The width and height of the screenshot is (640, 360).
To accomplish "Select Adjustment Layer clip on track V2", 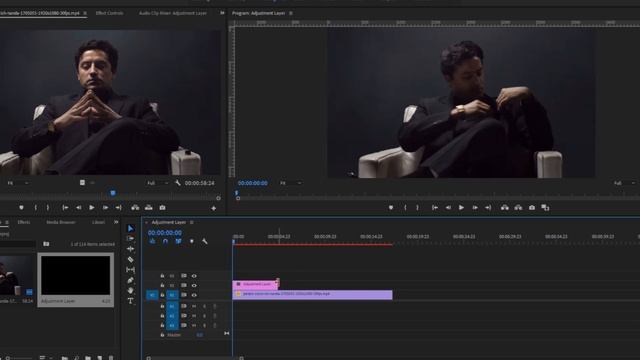I will point(256,284).
